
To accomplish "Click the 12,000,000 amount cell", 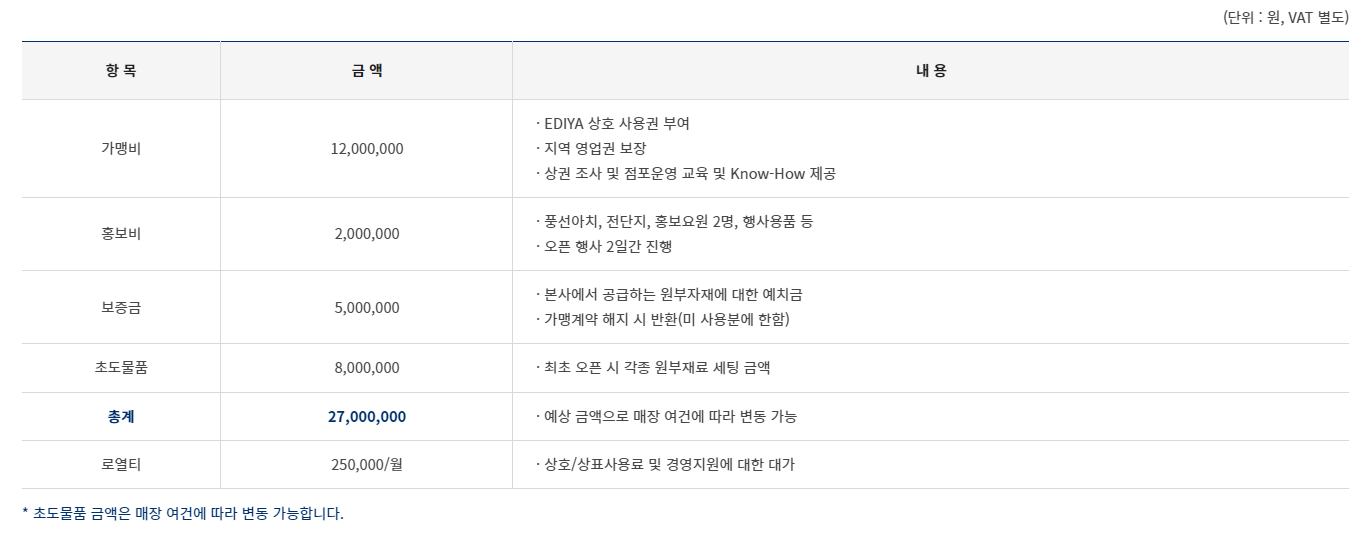I will coord(367,148).
